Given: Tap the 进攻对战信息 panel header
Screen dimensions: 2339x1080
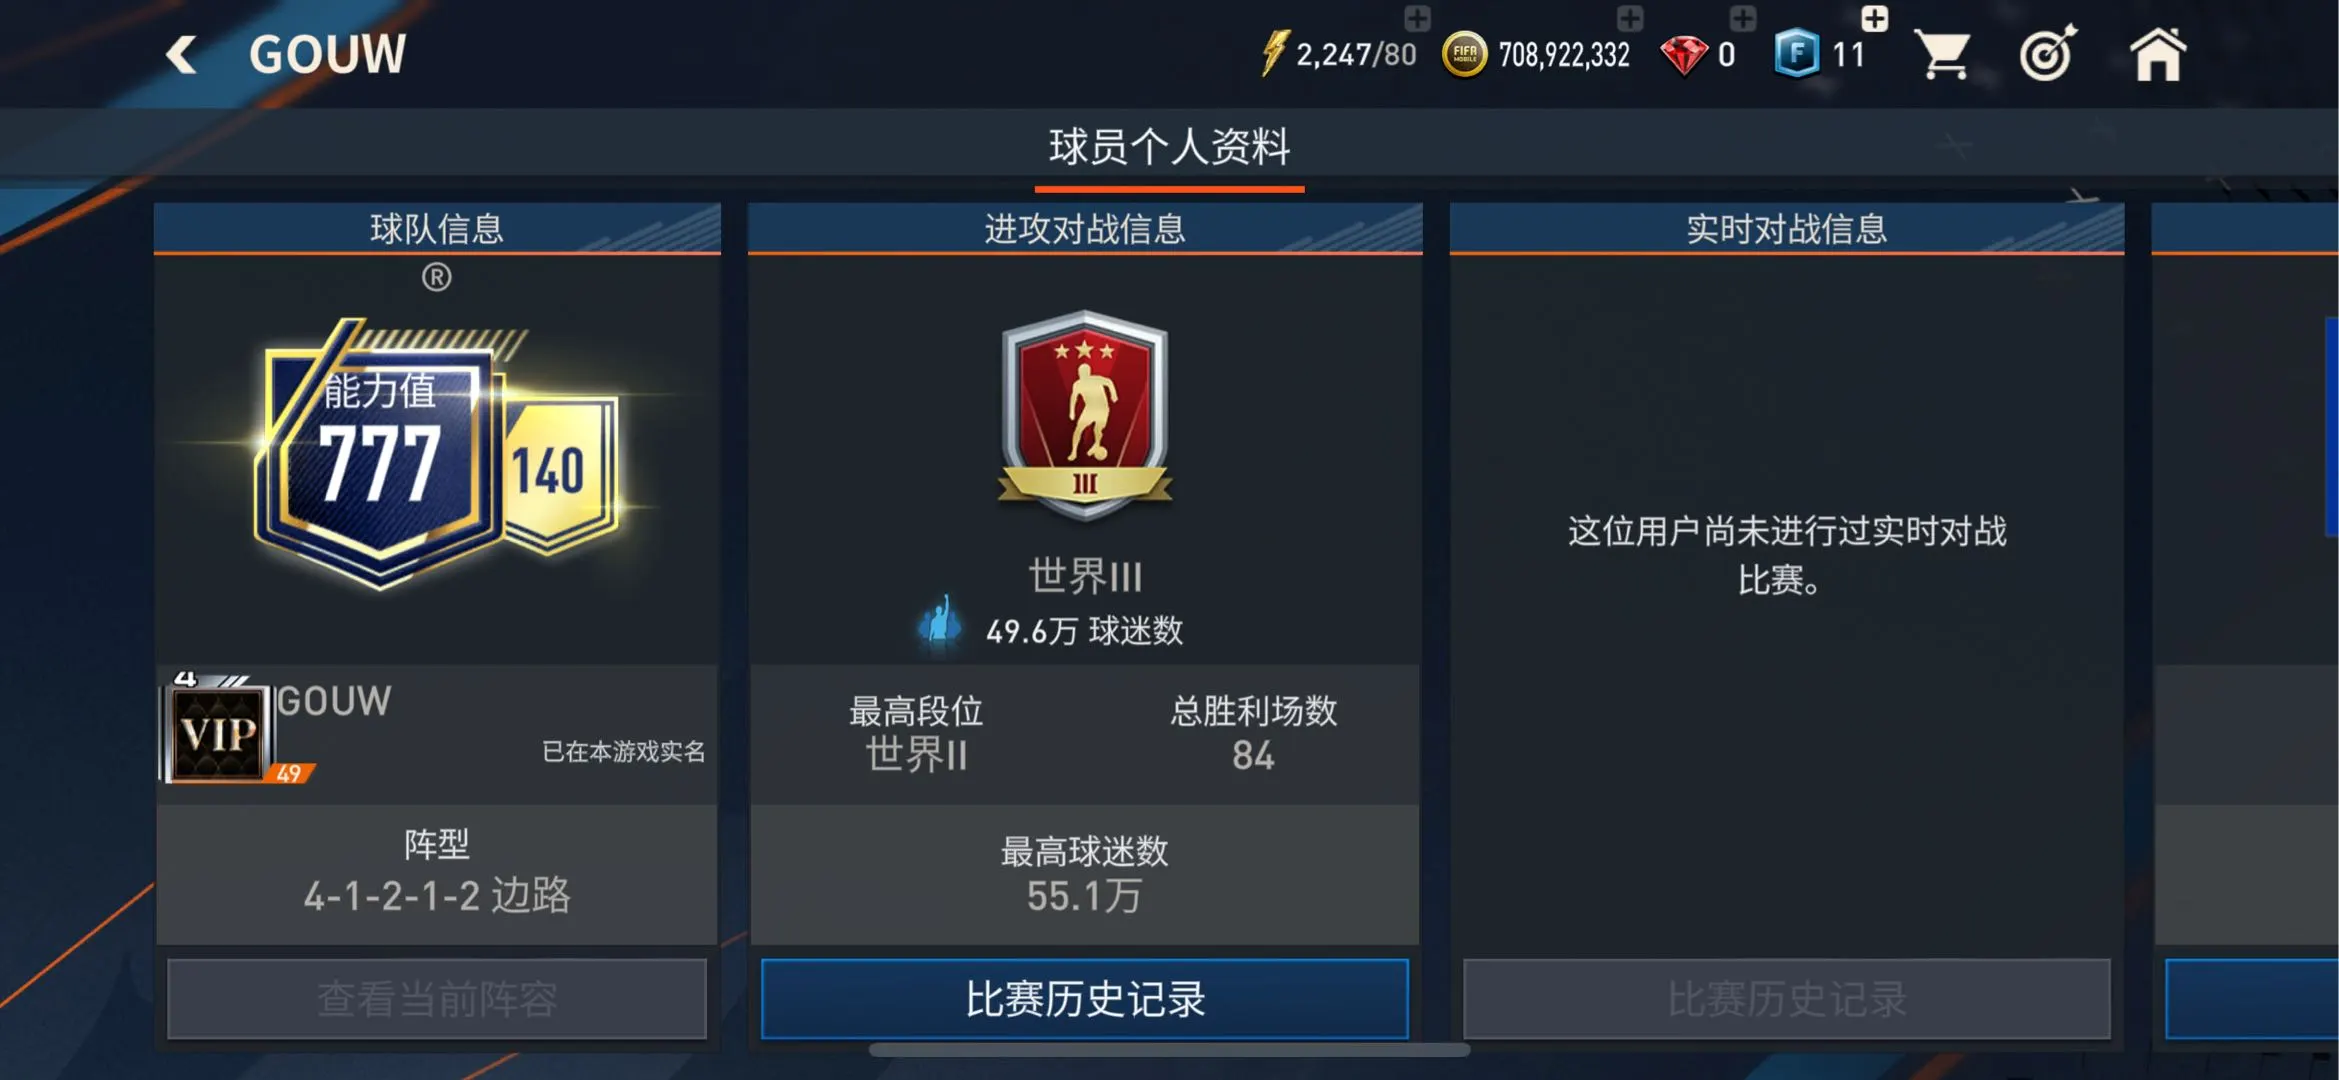Looking at the screenshot, I should (x=1085, y=229).
